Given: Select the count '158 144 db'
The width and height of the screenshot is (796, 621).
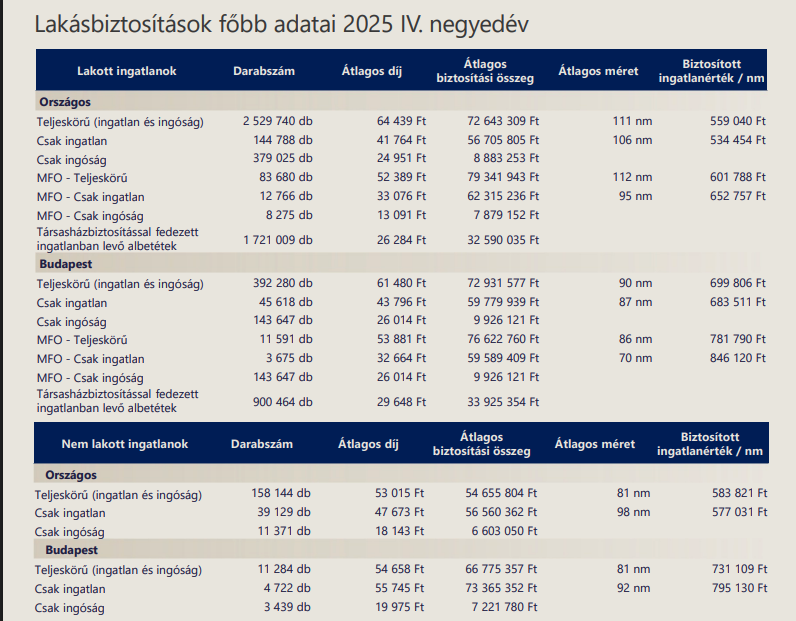Looking at the screenshot, I should coord(281,493).
